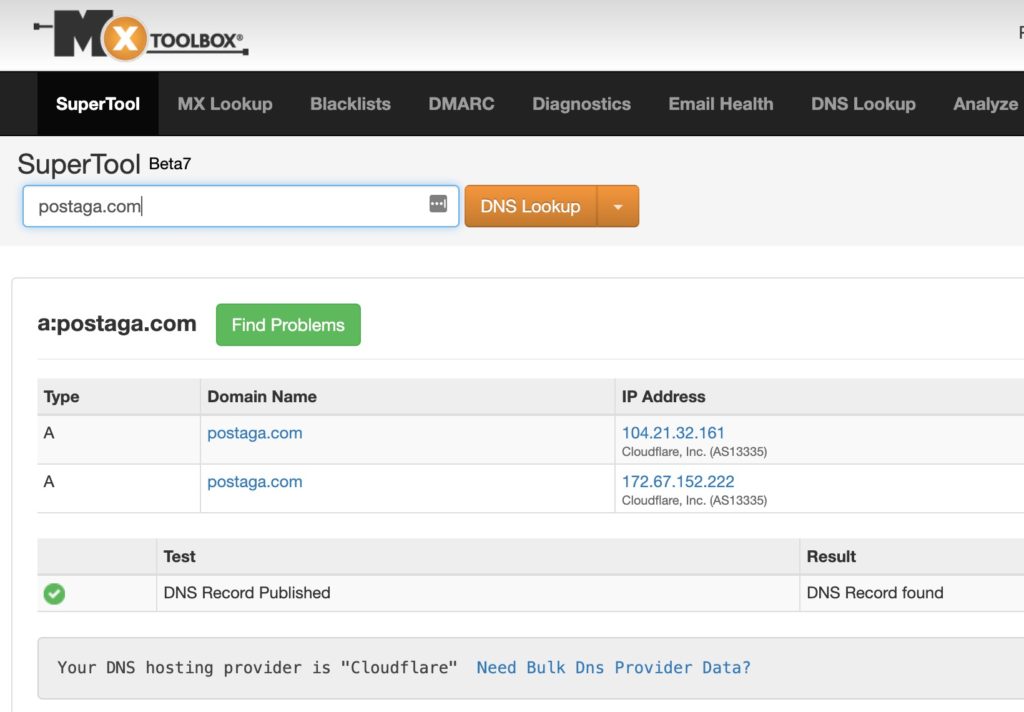Open the Email Health tab
The image size is (1024, 712).
[720, 104]
